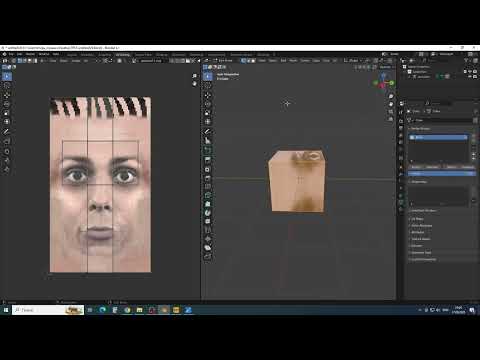
Task: Enable edge select mode in 3D viewport header
Action: click(248, 61)
